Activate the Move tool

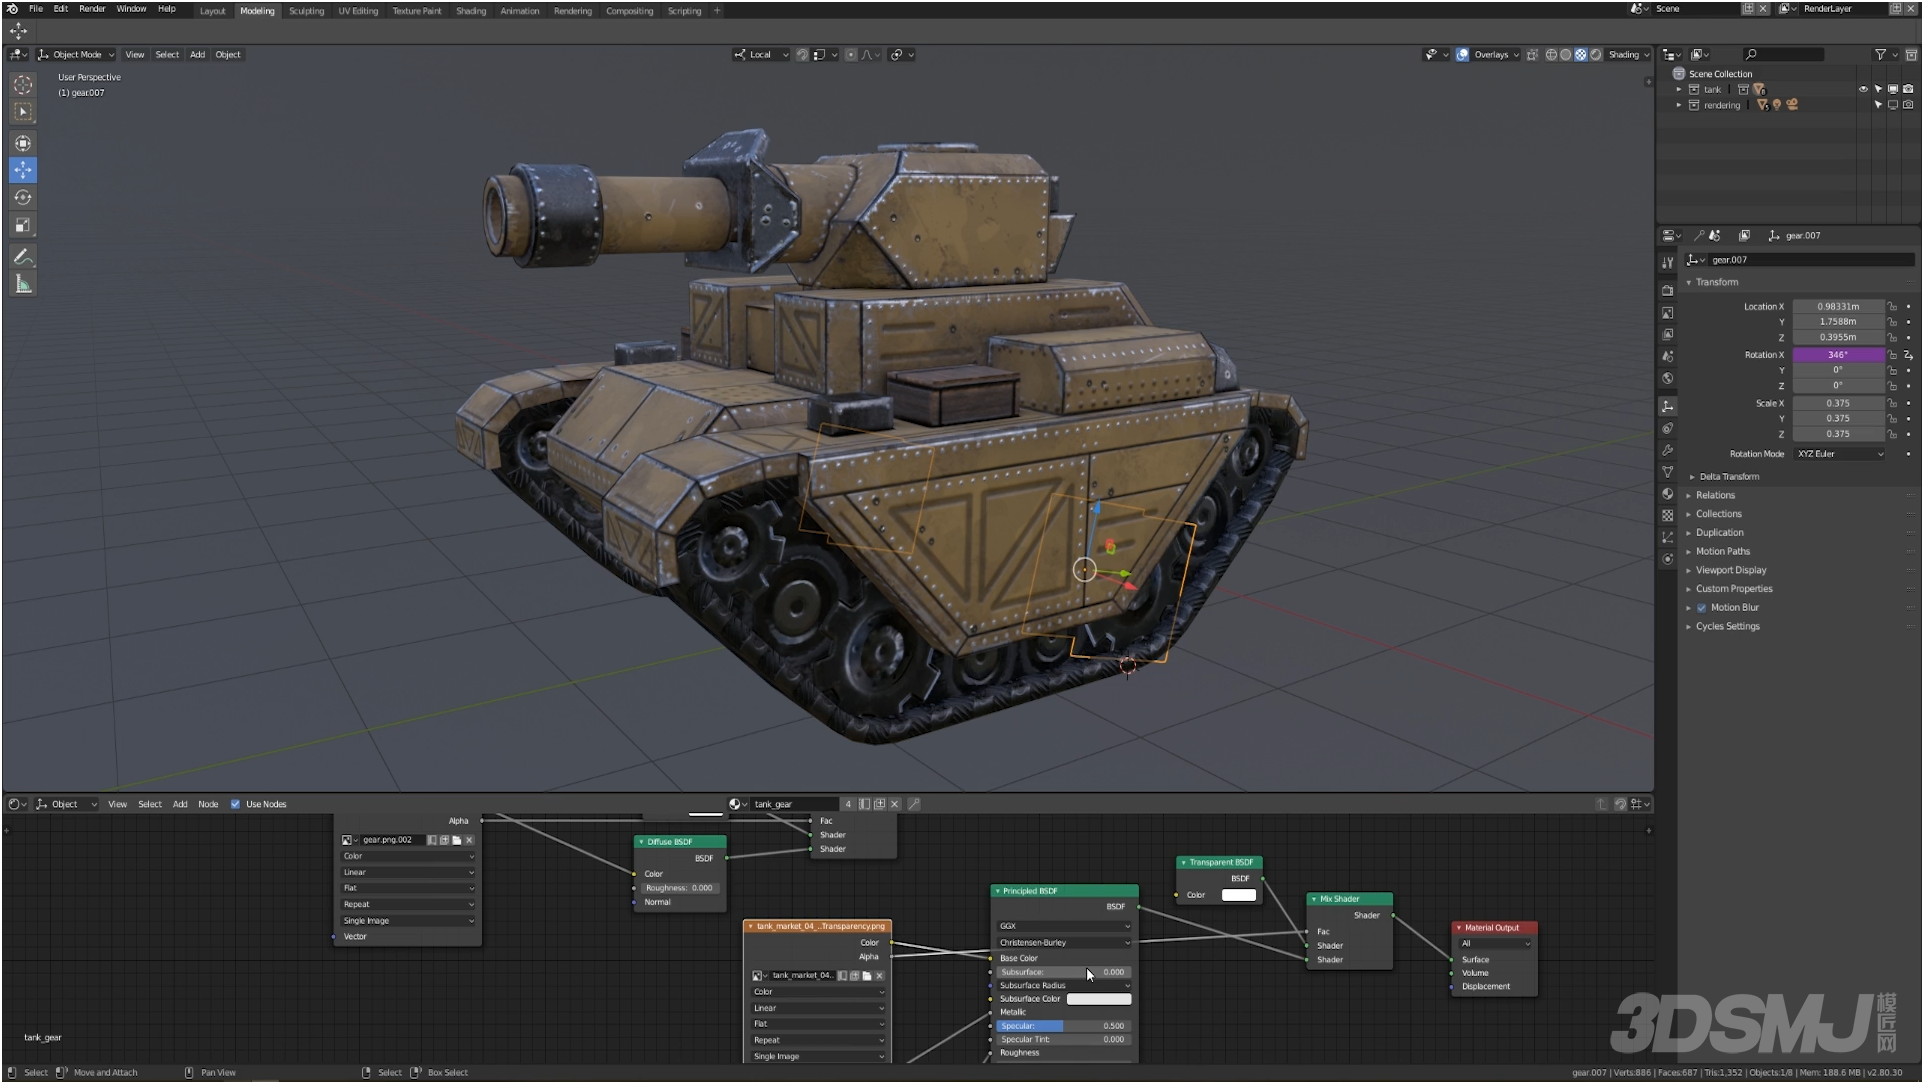pyautogui.click(x=23, y=170)
